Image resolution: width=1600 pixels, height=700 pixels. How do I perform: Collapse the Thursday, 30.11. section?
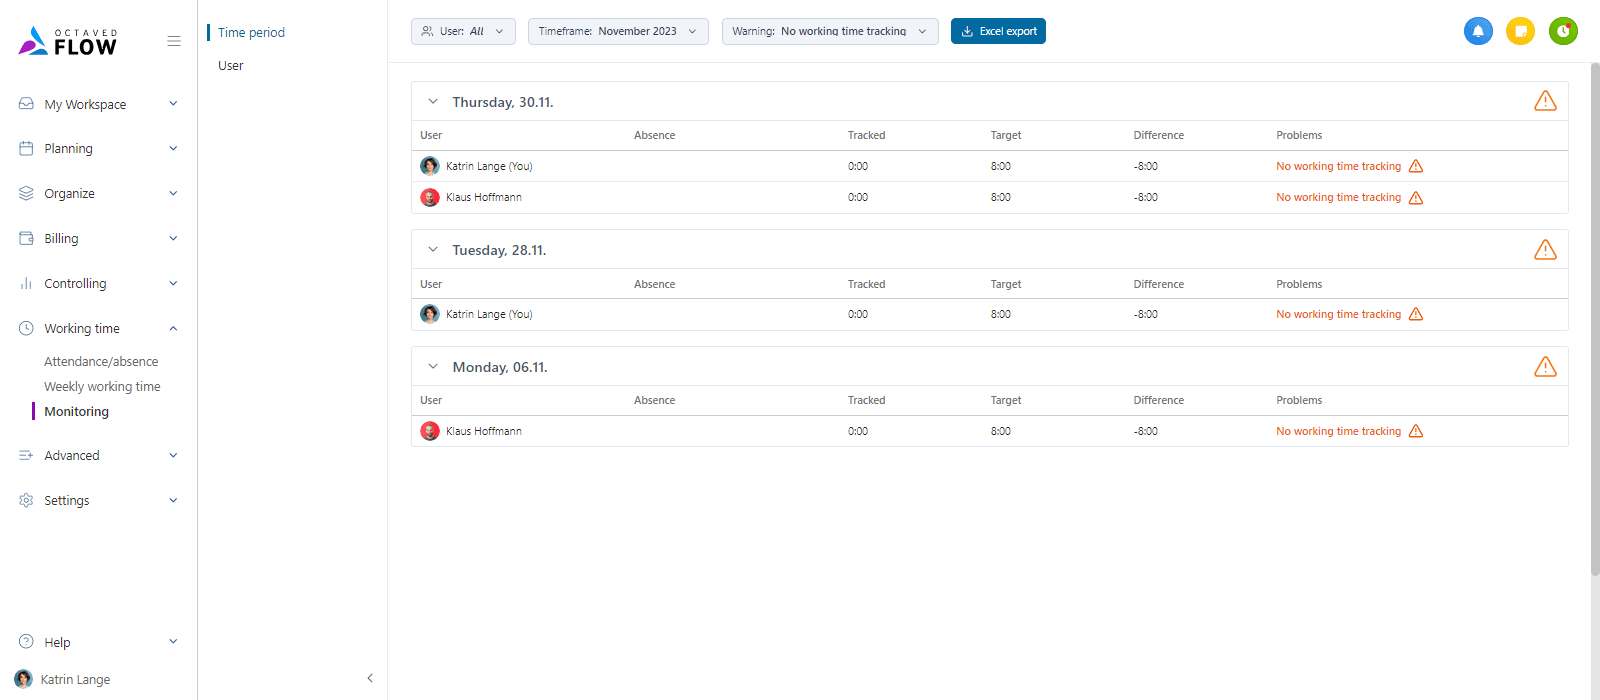click(433, 102)
